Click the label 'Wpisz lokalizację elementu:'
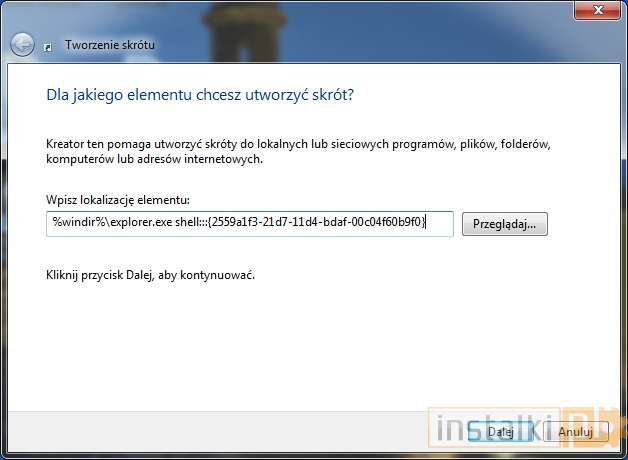Viewport: 628px width, 460px height. tap(118, 200)
